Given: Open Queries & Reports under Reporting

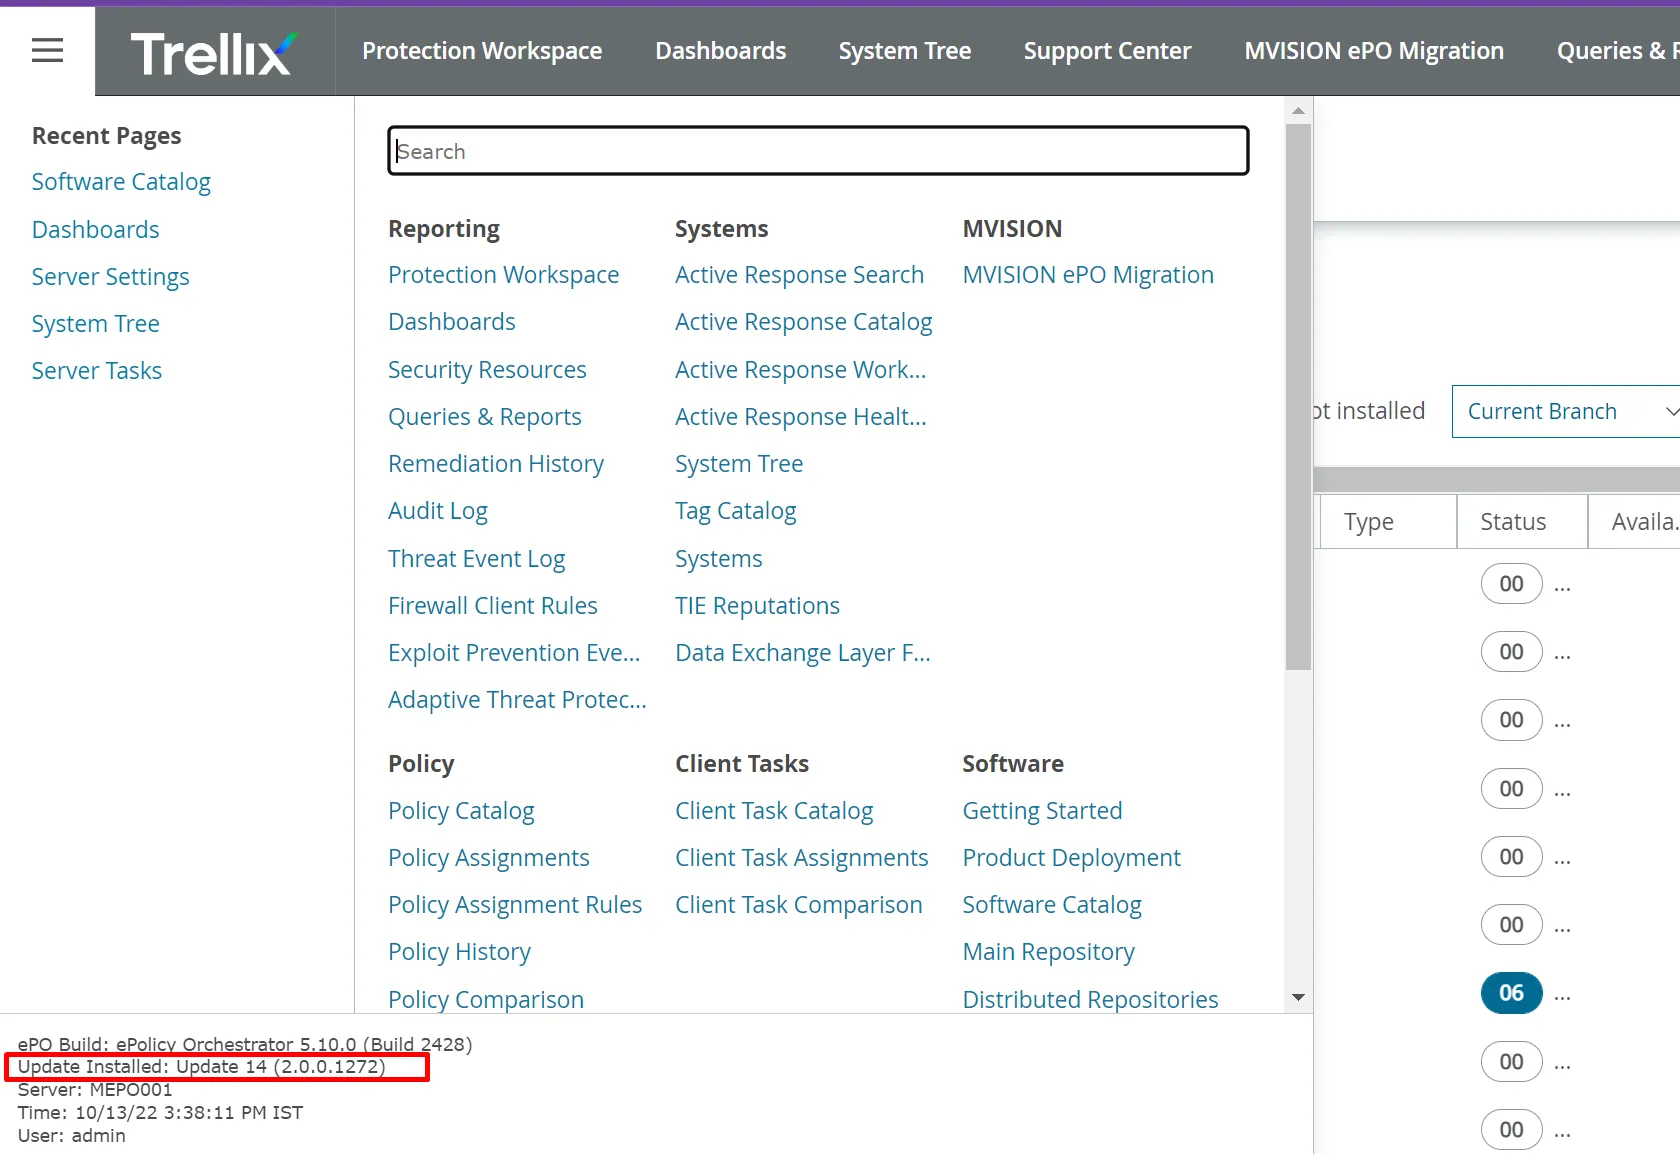Looking at the screenshot, I should [484, 417].
